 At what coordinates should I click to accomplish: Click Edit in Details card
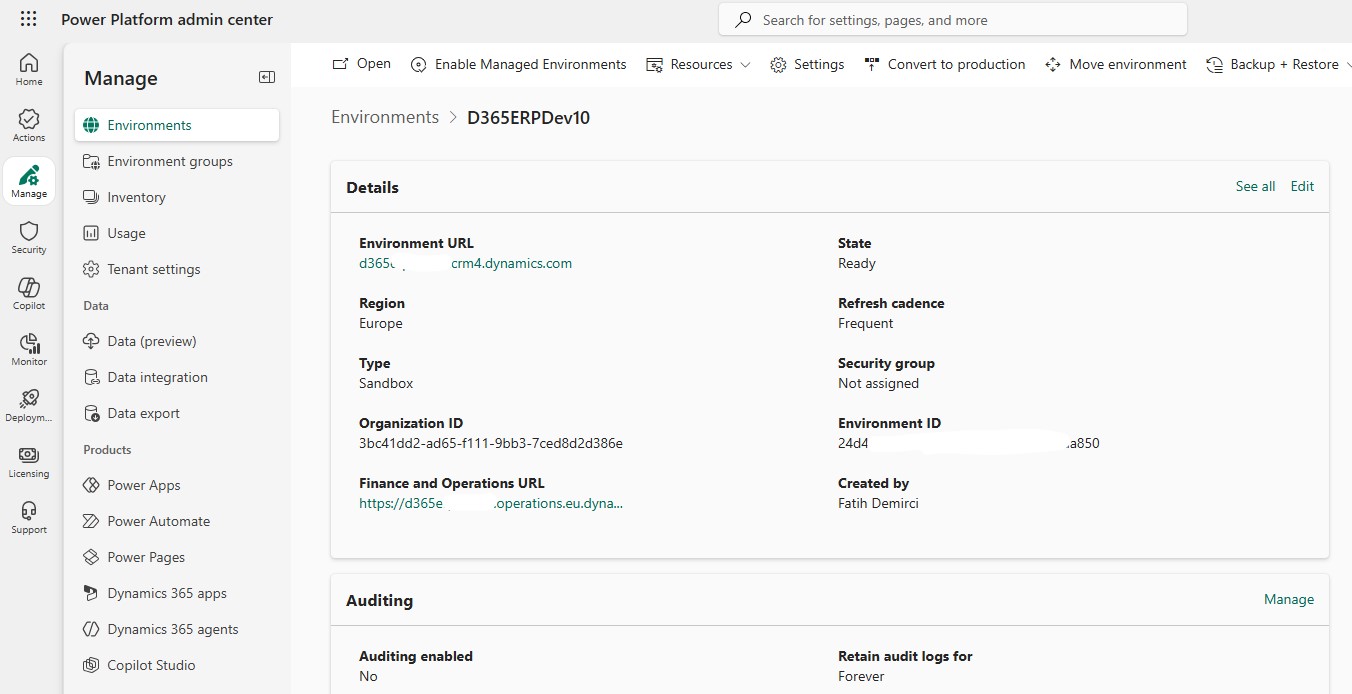1302,186
